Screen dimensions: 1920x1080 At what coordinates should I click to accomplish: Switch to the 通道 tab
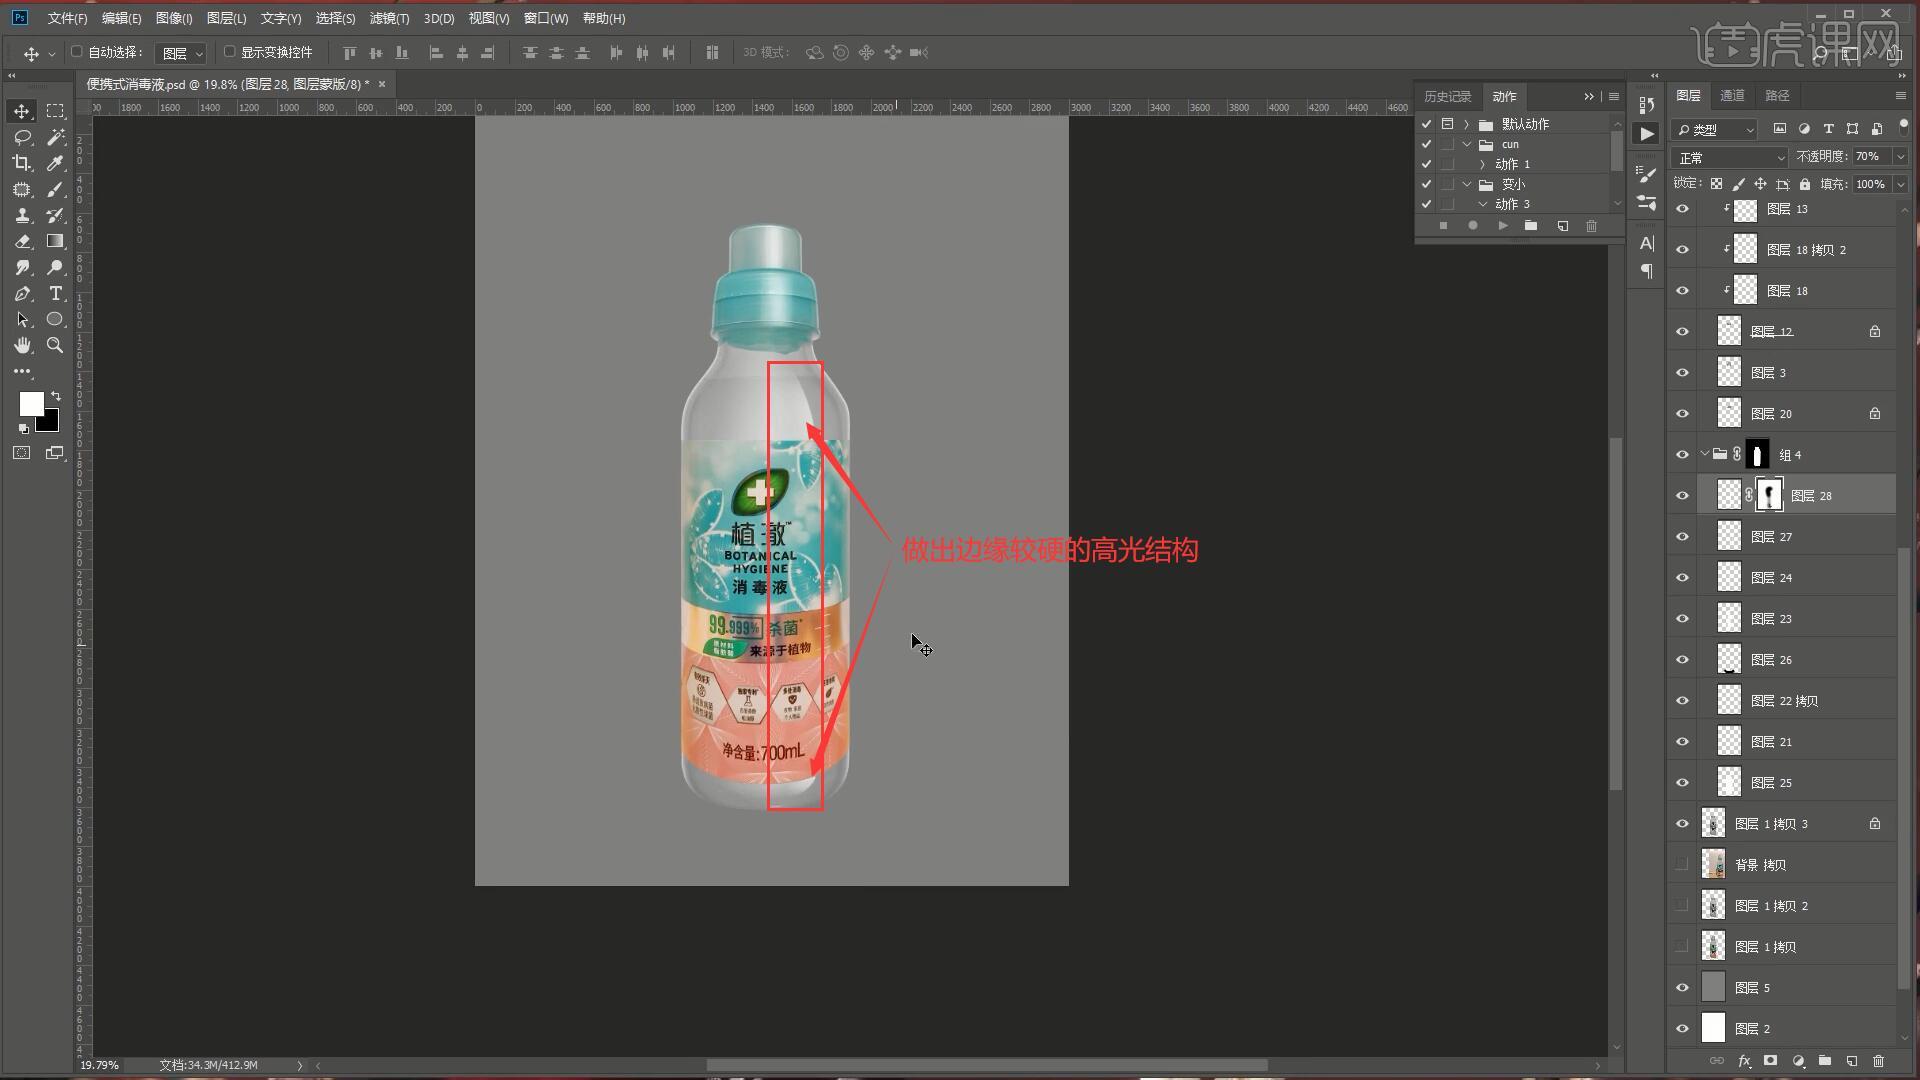click(x=1732, y=95)
